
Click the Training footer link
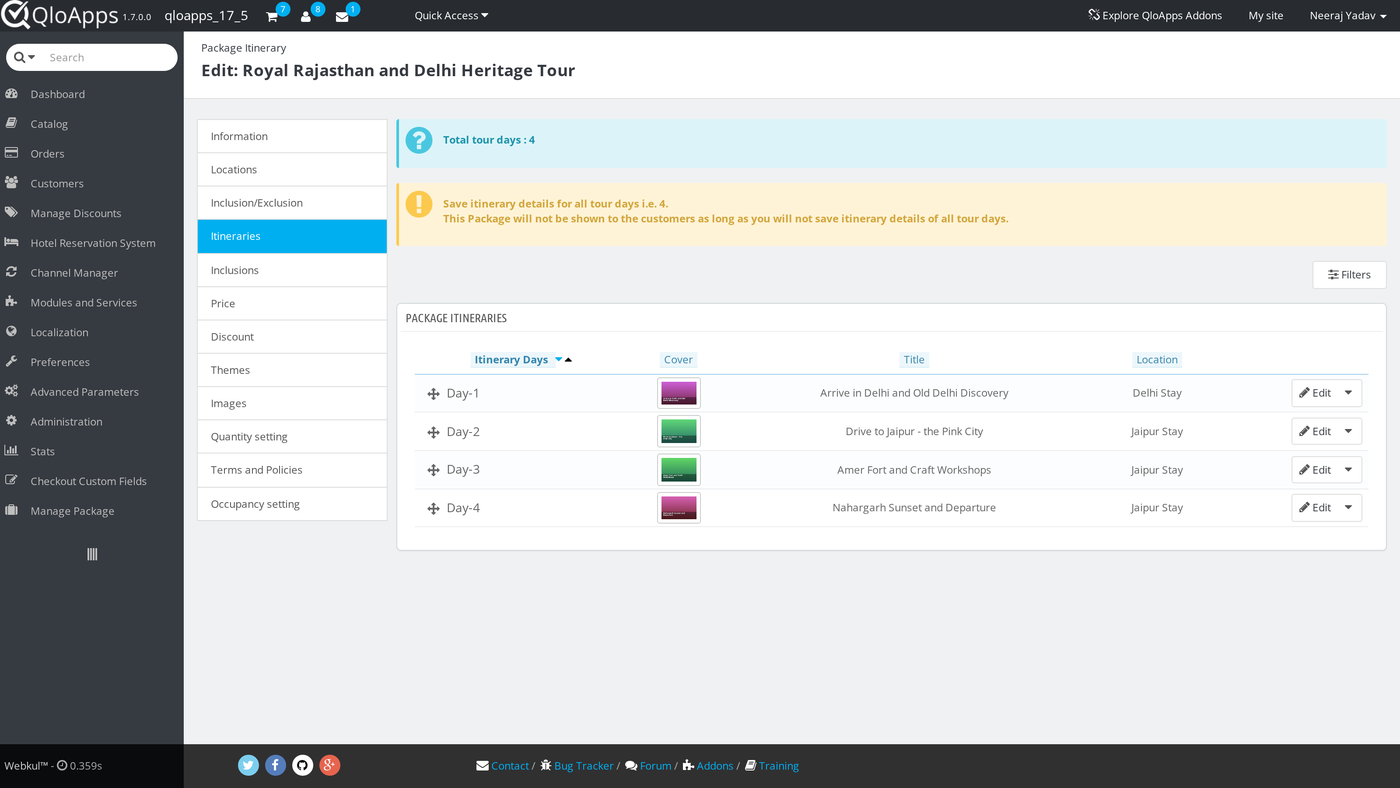pos(772,766)
